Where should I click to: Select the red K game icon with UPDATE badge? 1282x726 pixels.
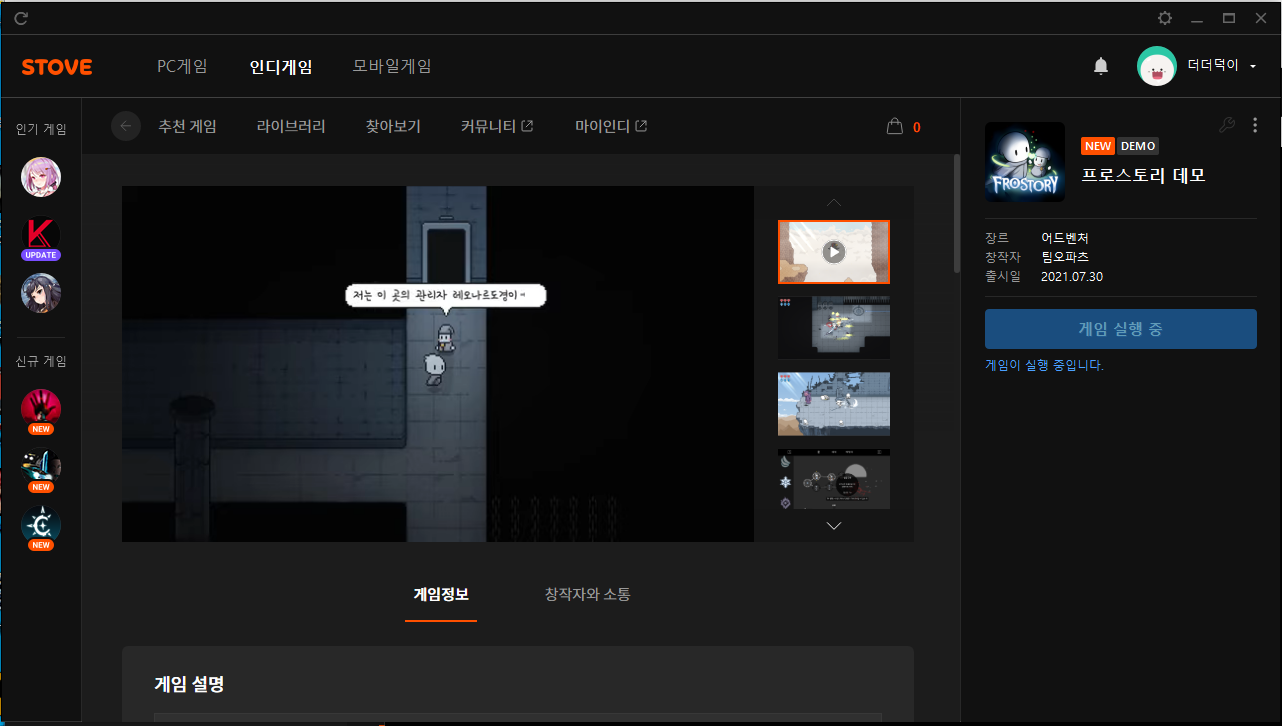(x=41, y=238)
